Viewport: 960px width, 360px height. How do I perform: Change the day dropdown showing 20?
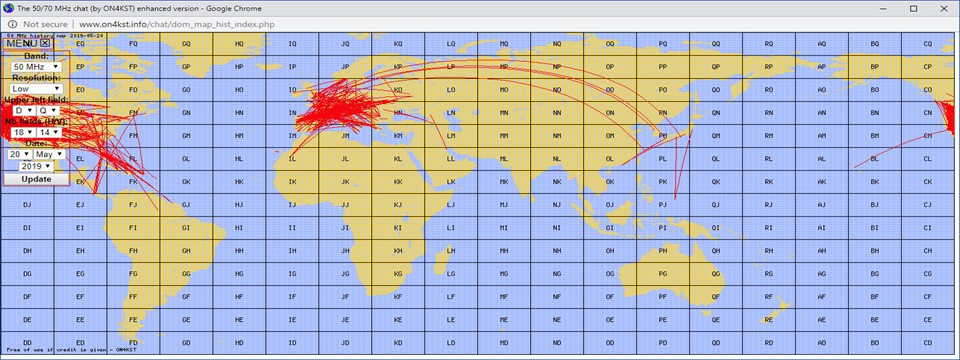[x=19, y=154]
